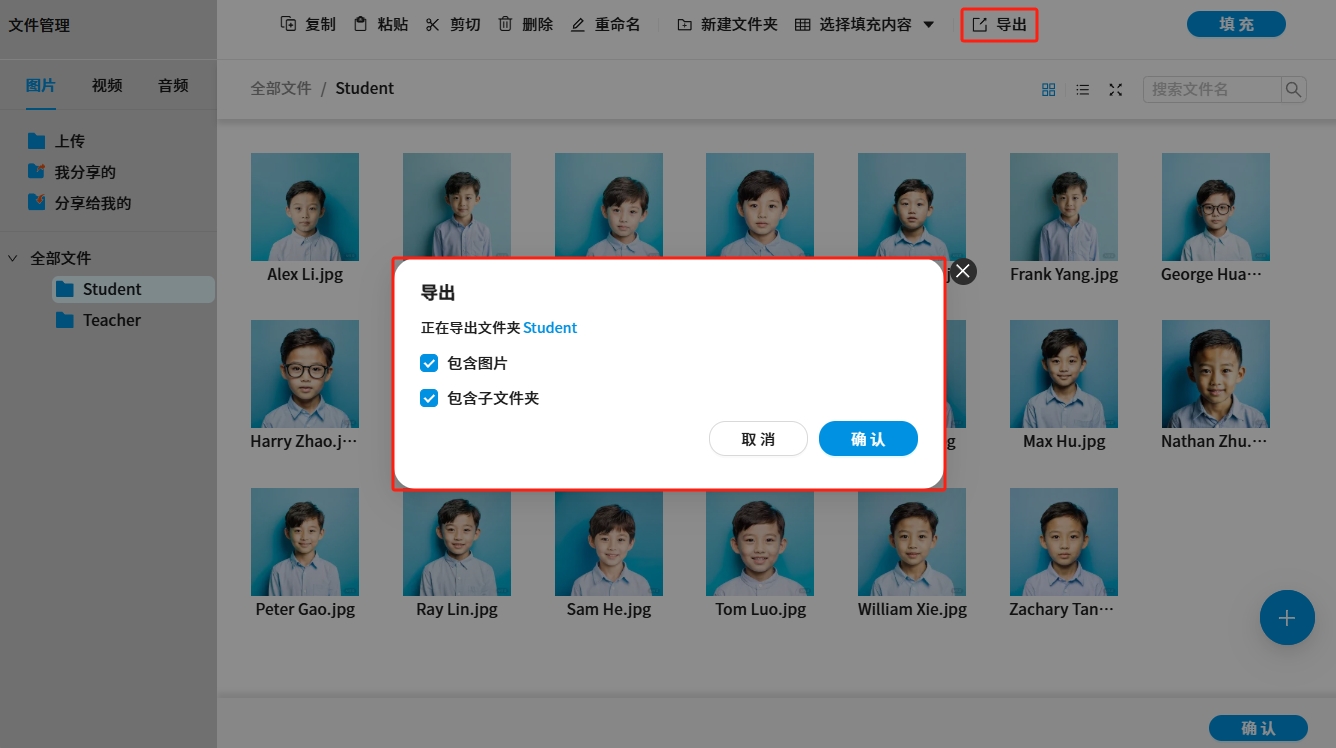
Task: Click the Cut (剪切) scissors icon
Action: (432, 24)
